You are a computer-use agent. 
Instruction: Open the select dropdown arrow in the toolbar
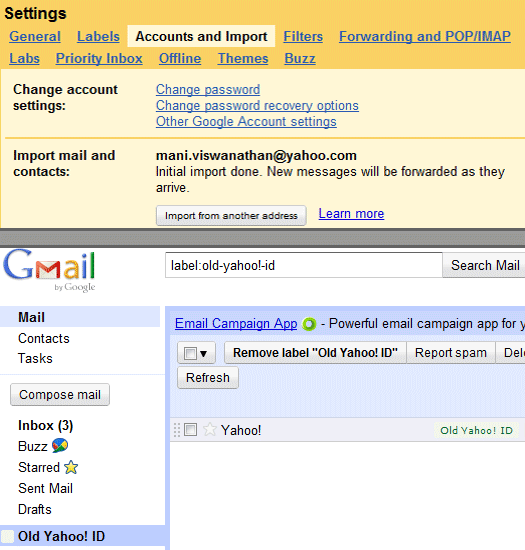204,354
